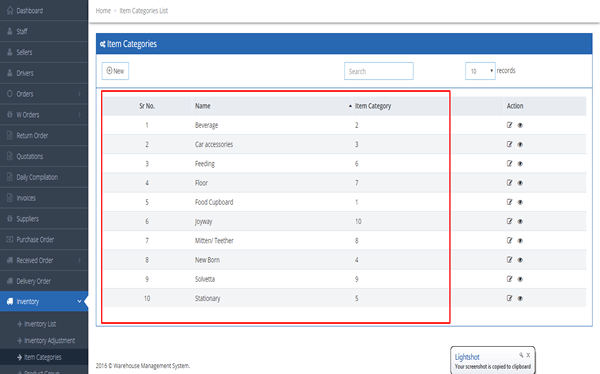Open the records per page dropdown
600x374 pixels.
pyautogui.click(x=480, y=71)
